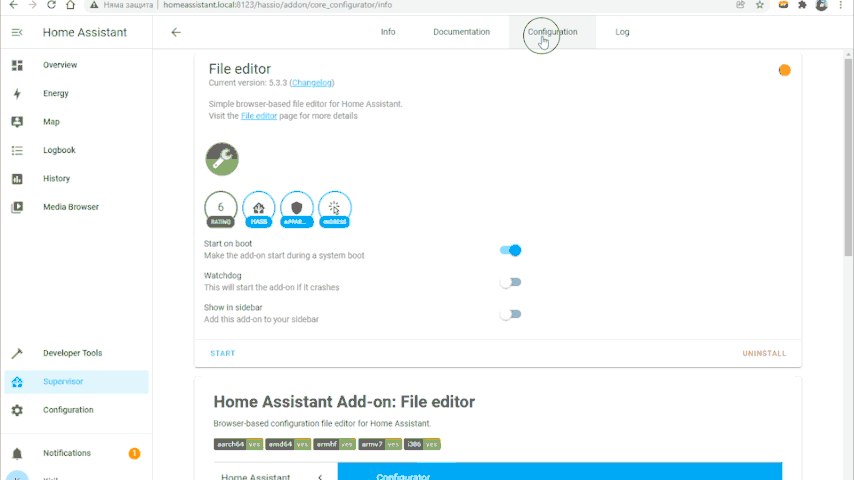Select History in the sidebar
Viewport: 854px width, 480px height.
coord(76,179)
